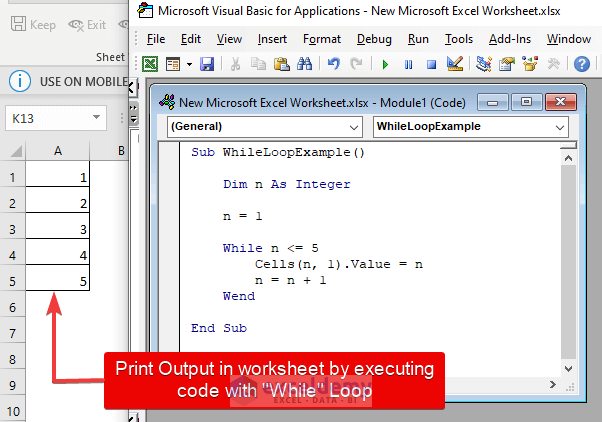Expand the WhileLoopExample procedure dropdown
The height and width of the screenshot is (422, 602).
(x=560, y=127)
